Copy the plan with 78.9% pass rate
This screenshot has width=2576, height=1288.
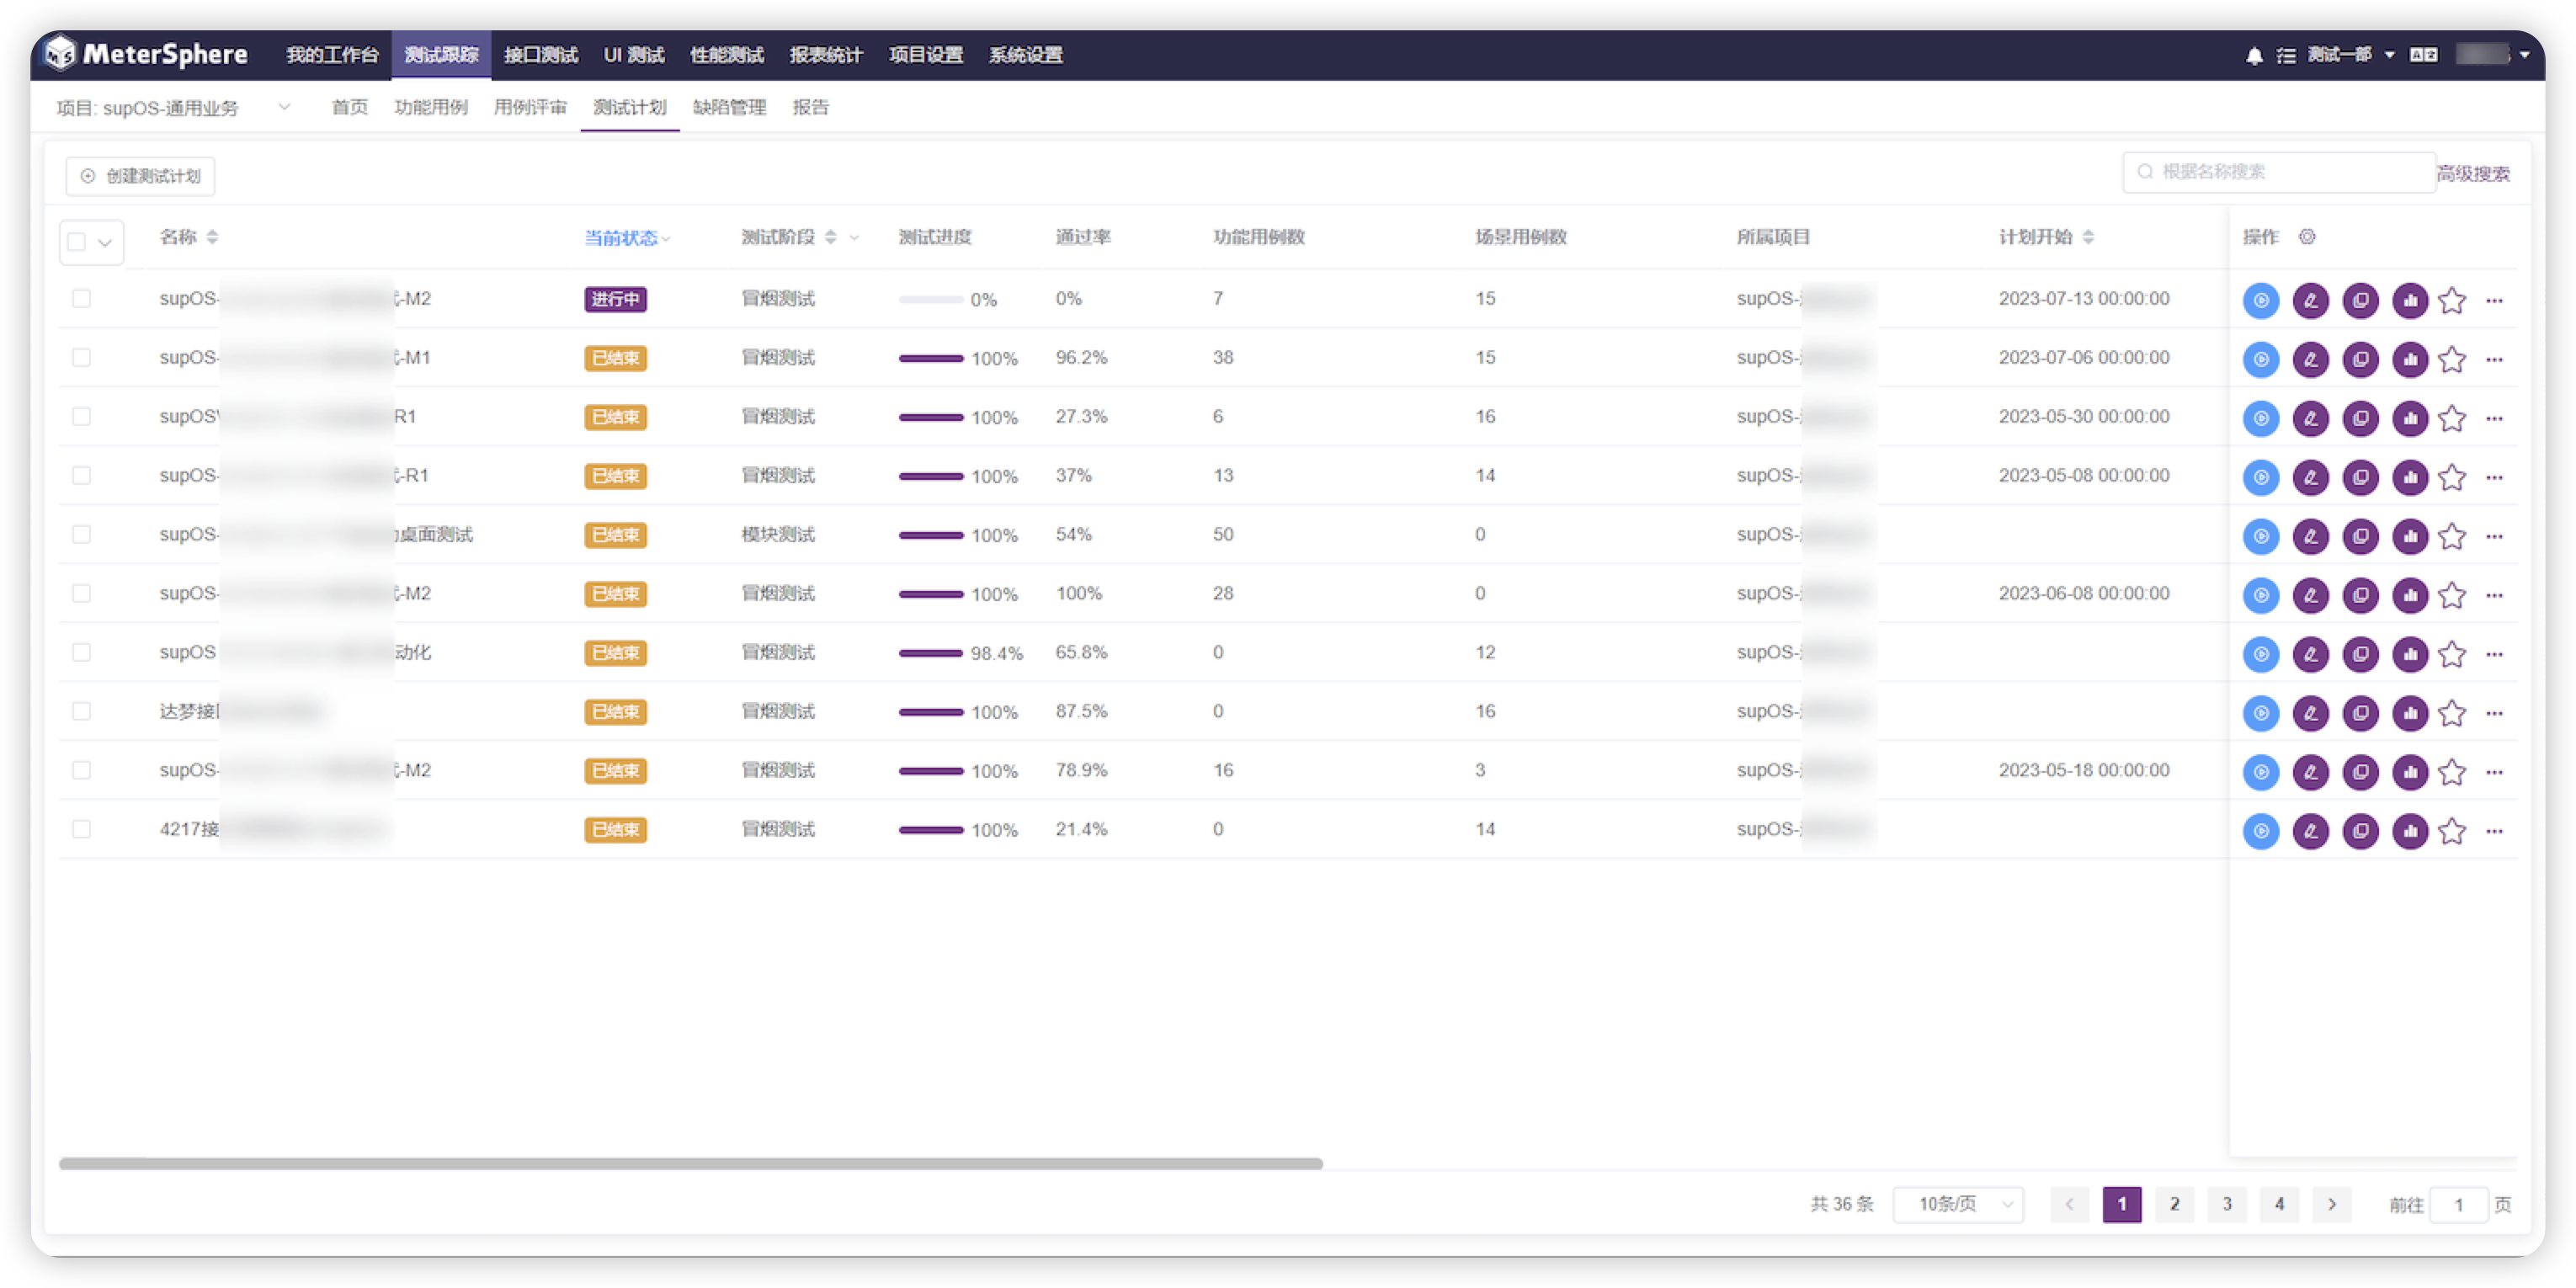point(2361,772)
